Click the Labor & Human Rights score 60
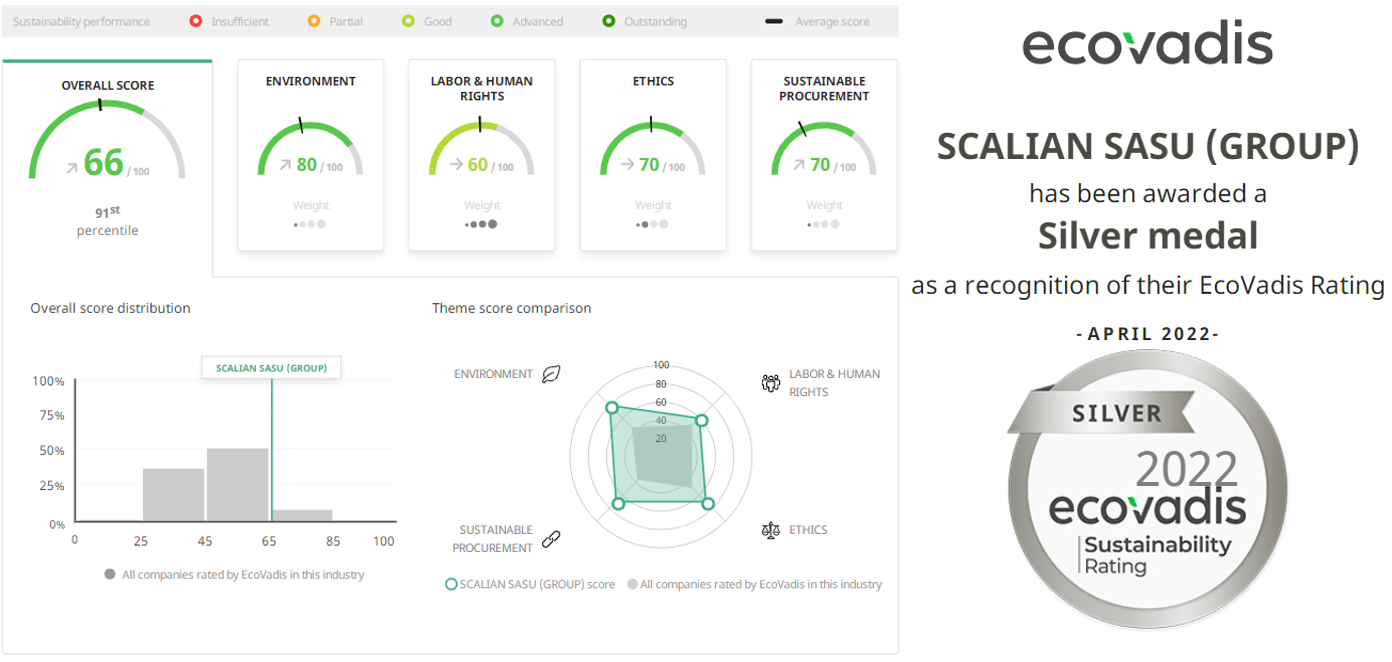Image resolution: width=1392 pixels, height=662 pixels. click(x=478, y=165)
